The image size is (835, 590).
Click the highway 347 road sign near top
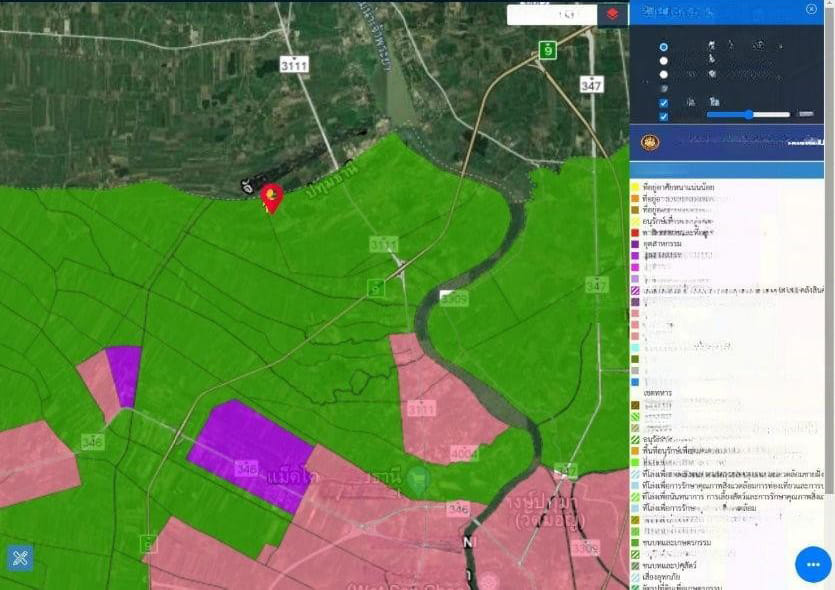pos(592,85)
